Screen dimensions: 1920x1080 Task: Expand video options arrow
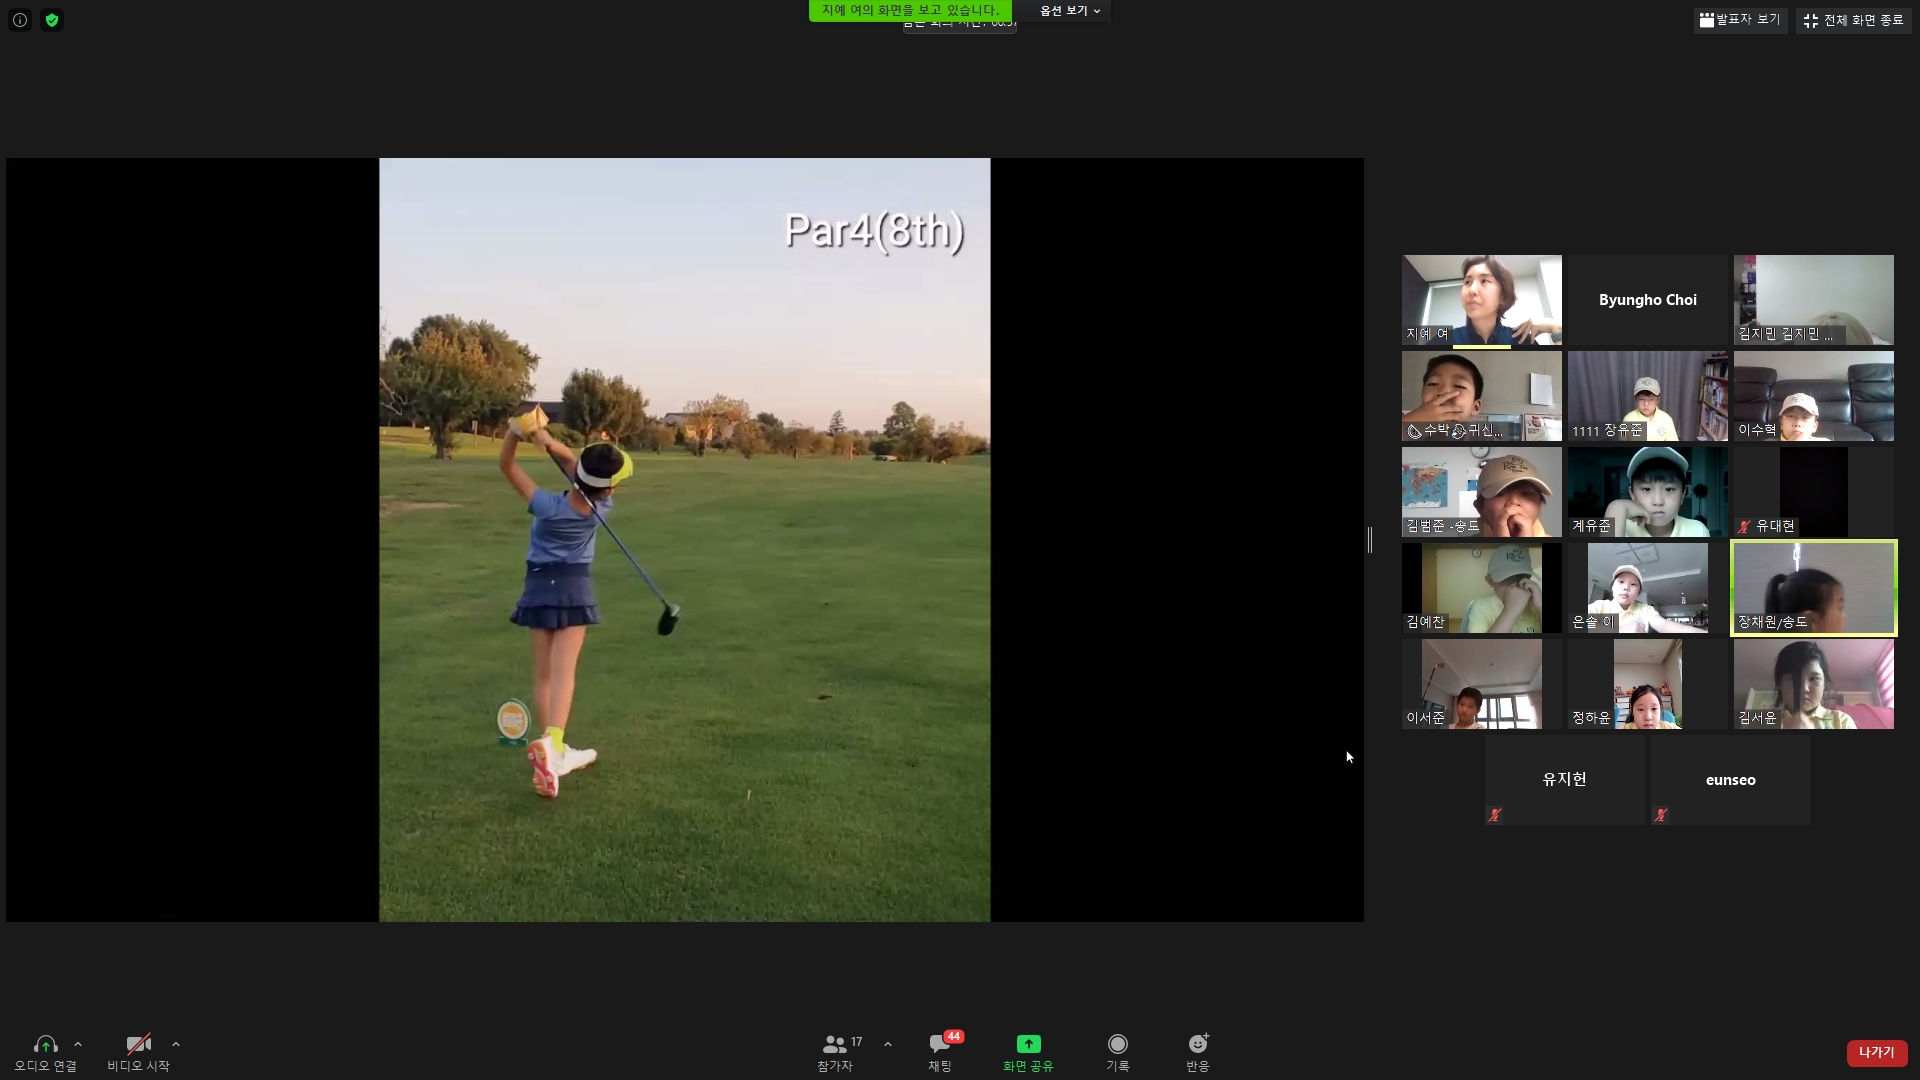point(176,1044)
